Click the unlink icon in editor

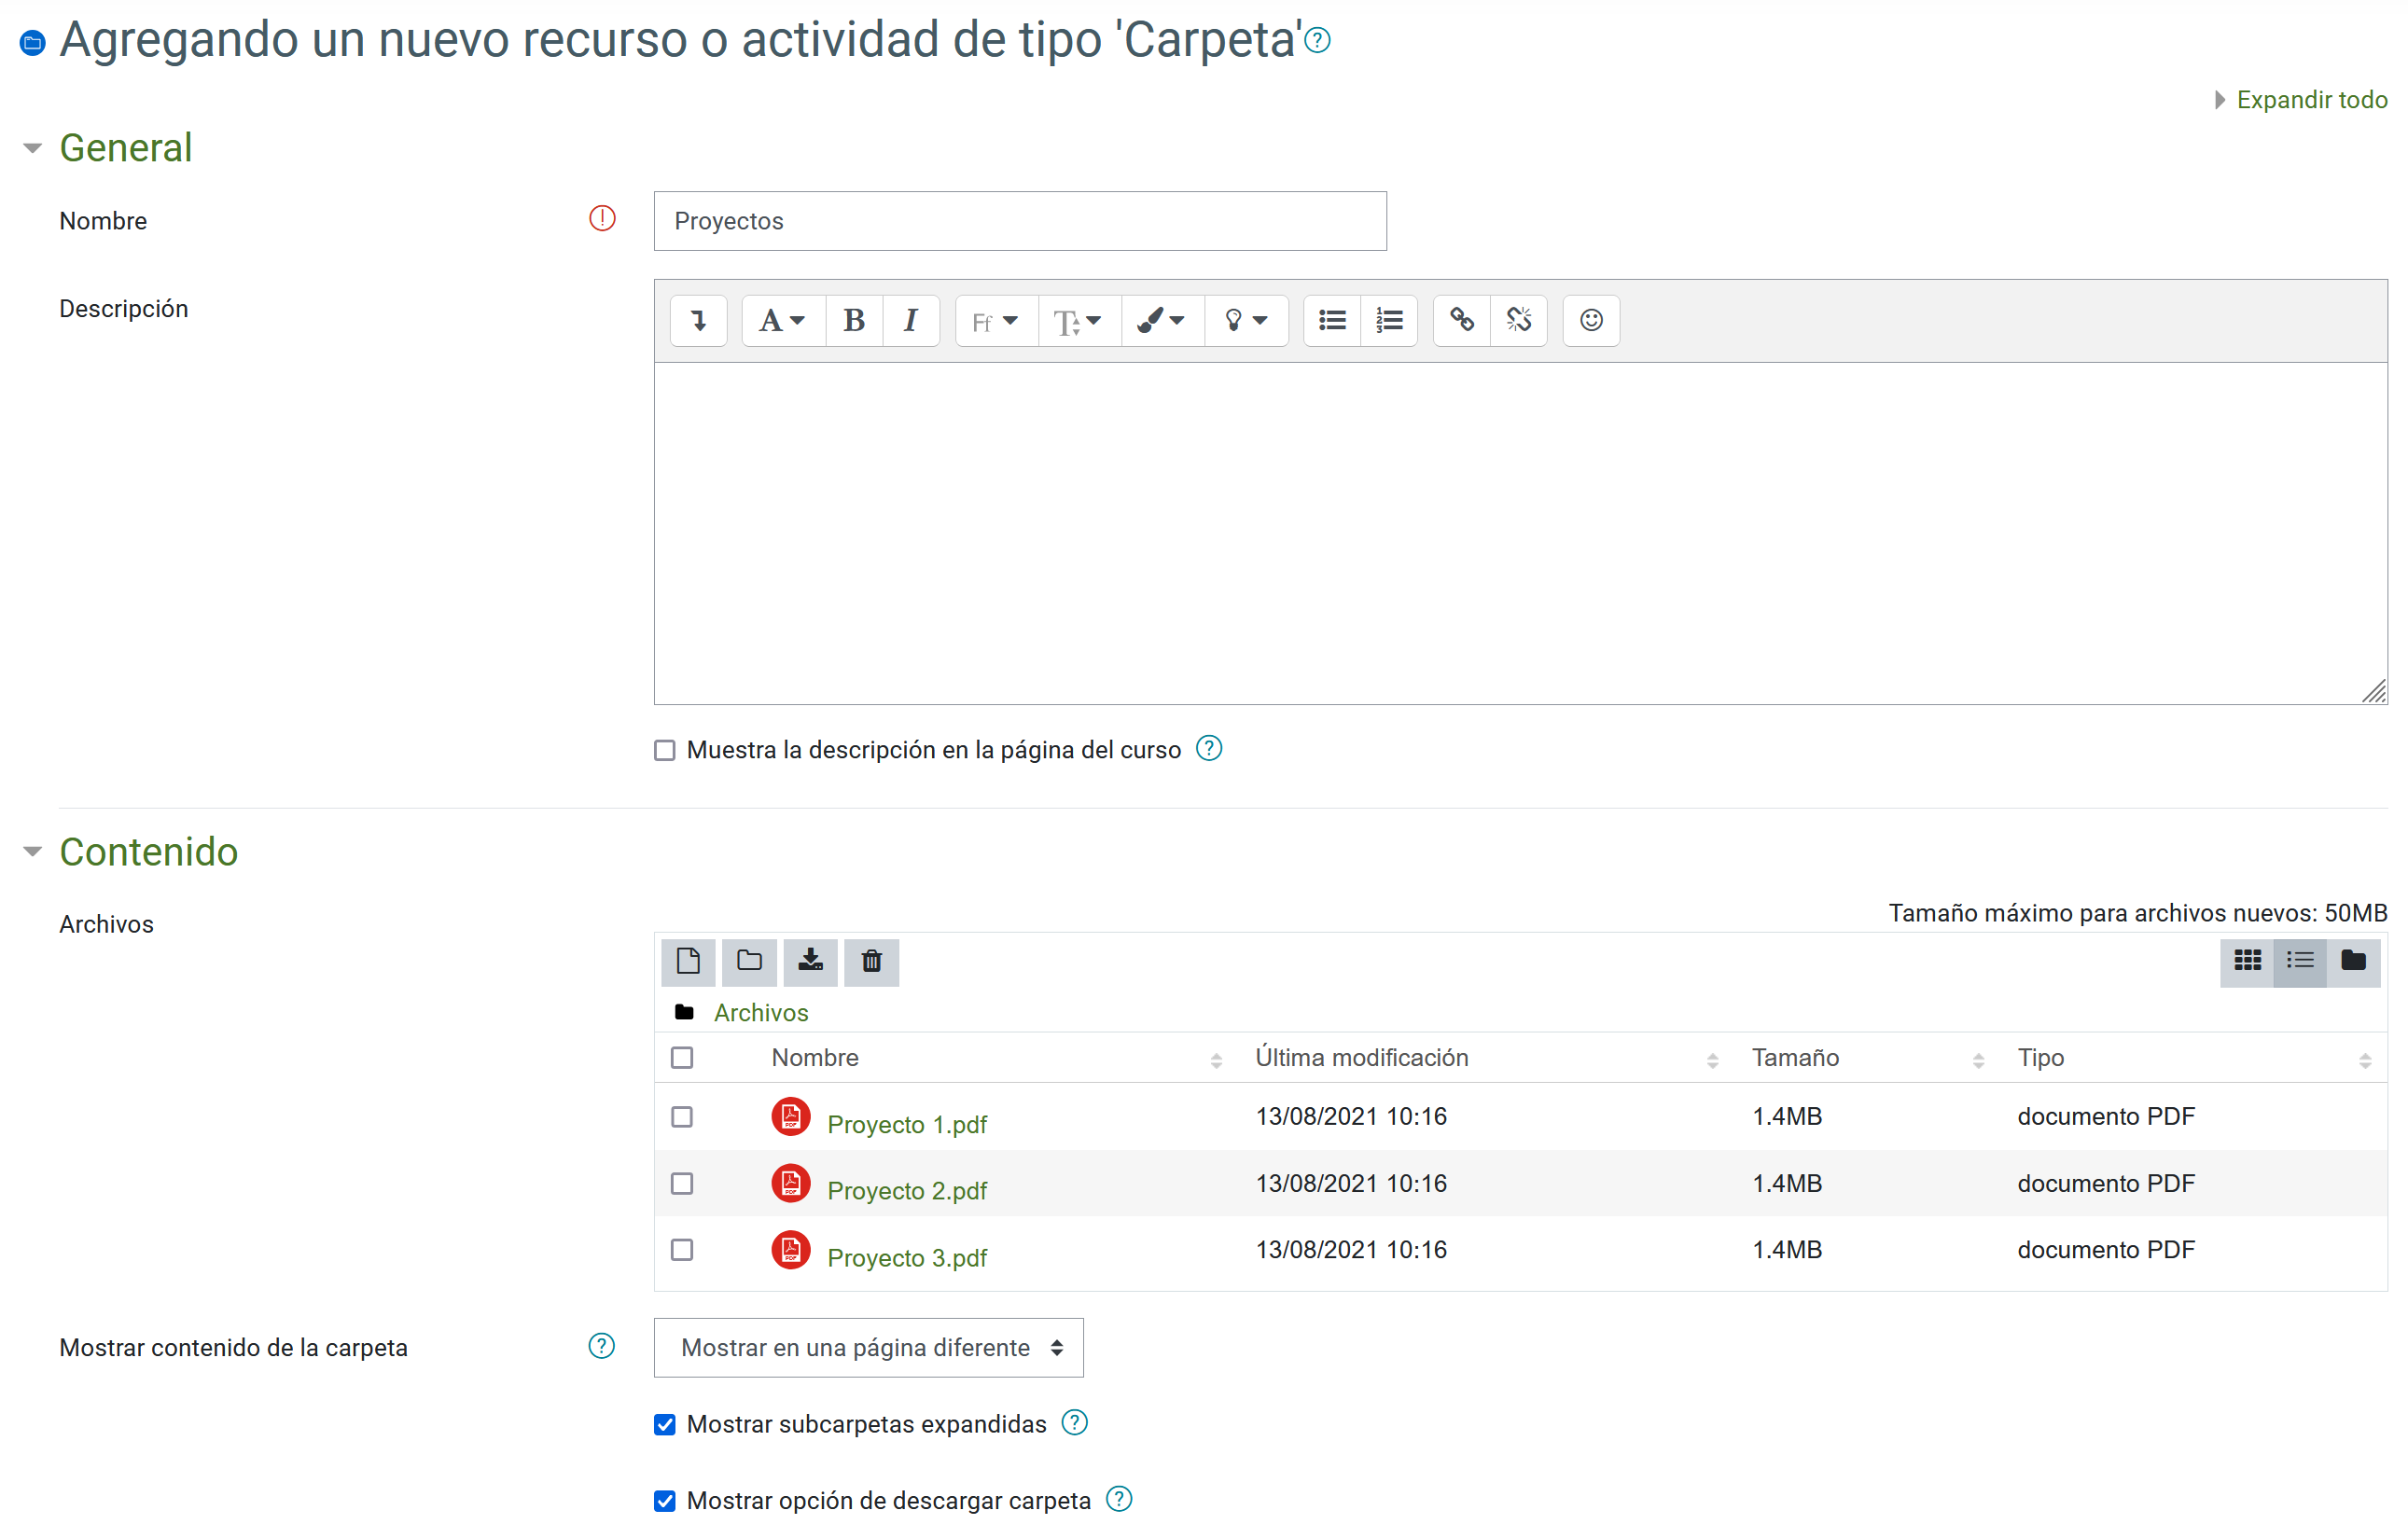click(1518, 320)
